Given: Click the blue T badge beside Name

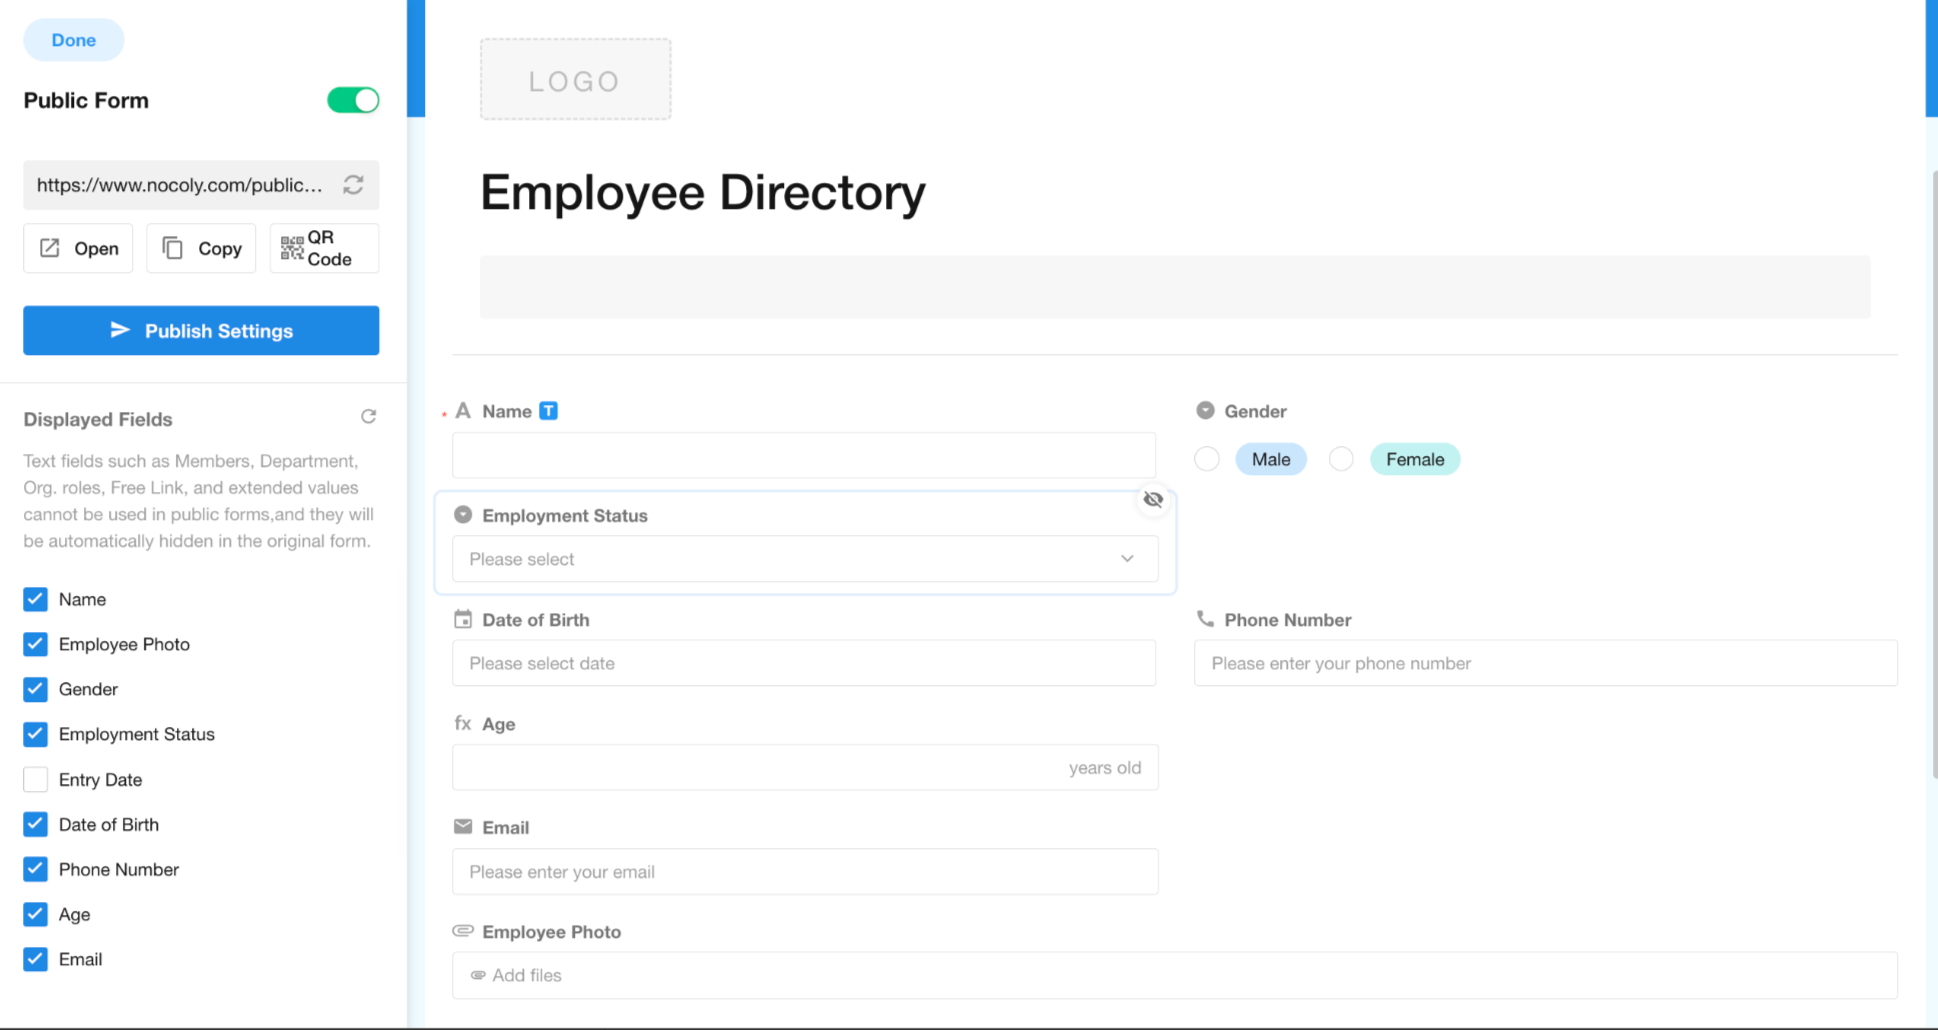Looking at the screenshot, I should 548,411.
